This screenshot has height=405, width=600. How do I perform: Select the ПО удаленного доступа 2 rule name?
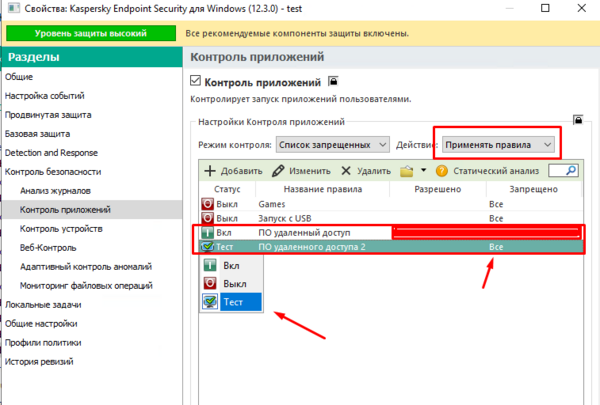point(312,247)
